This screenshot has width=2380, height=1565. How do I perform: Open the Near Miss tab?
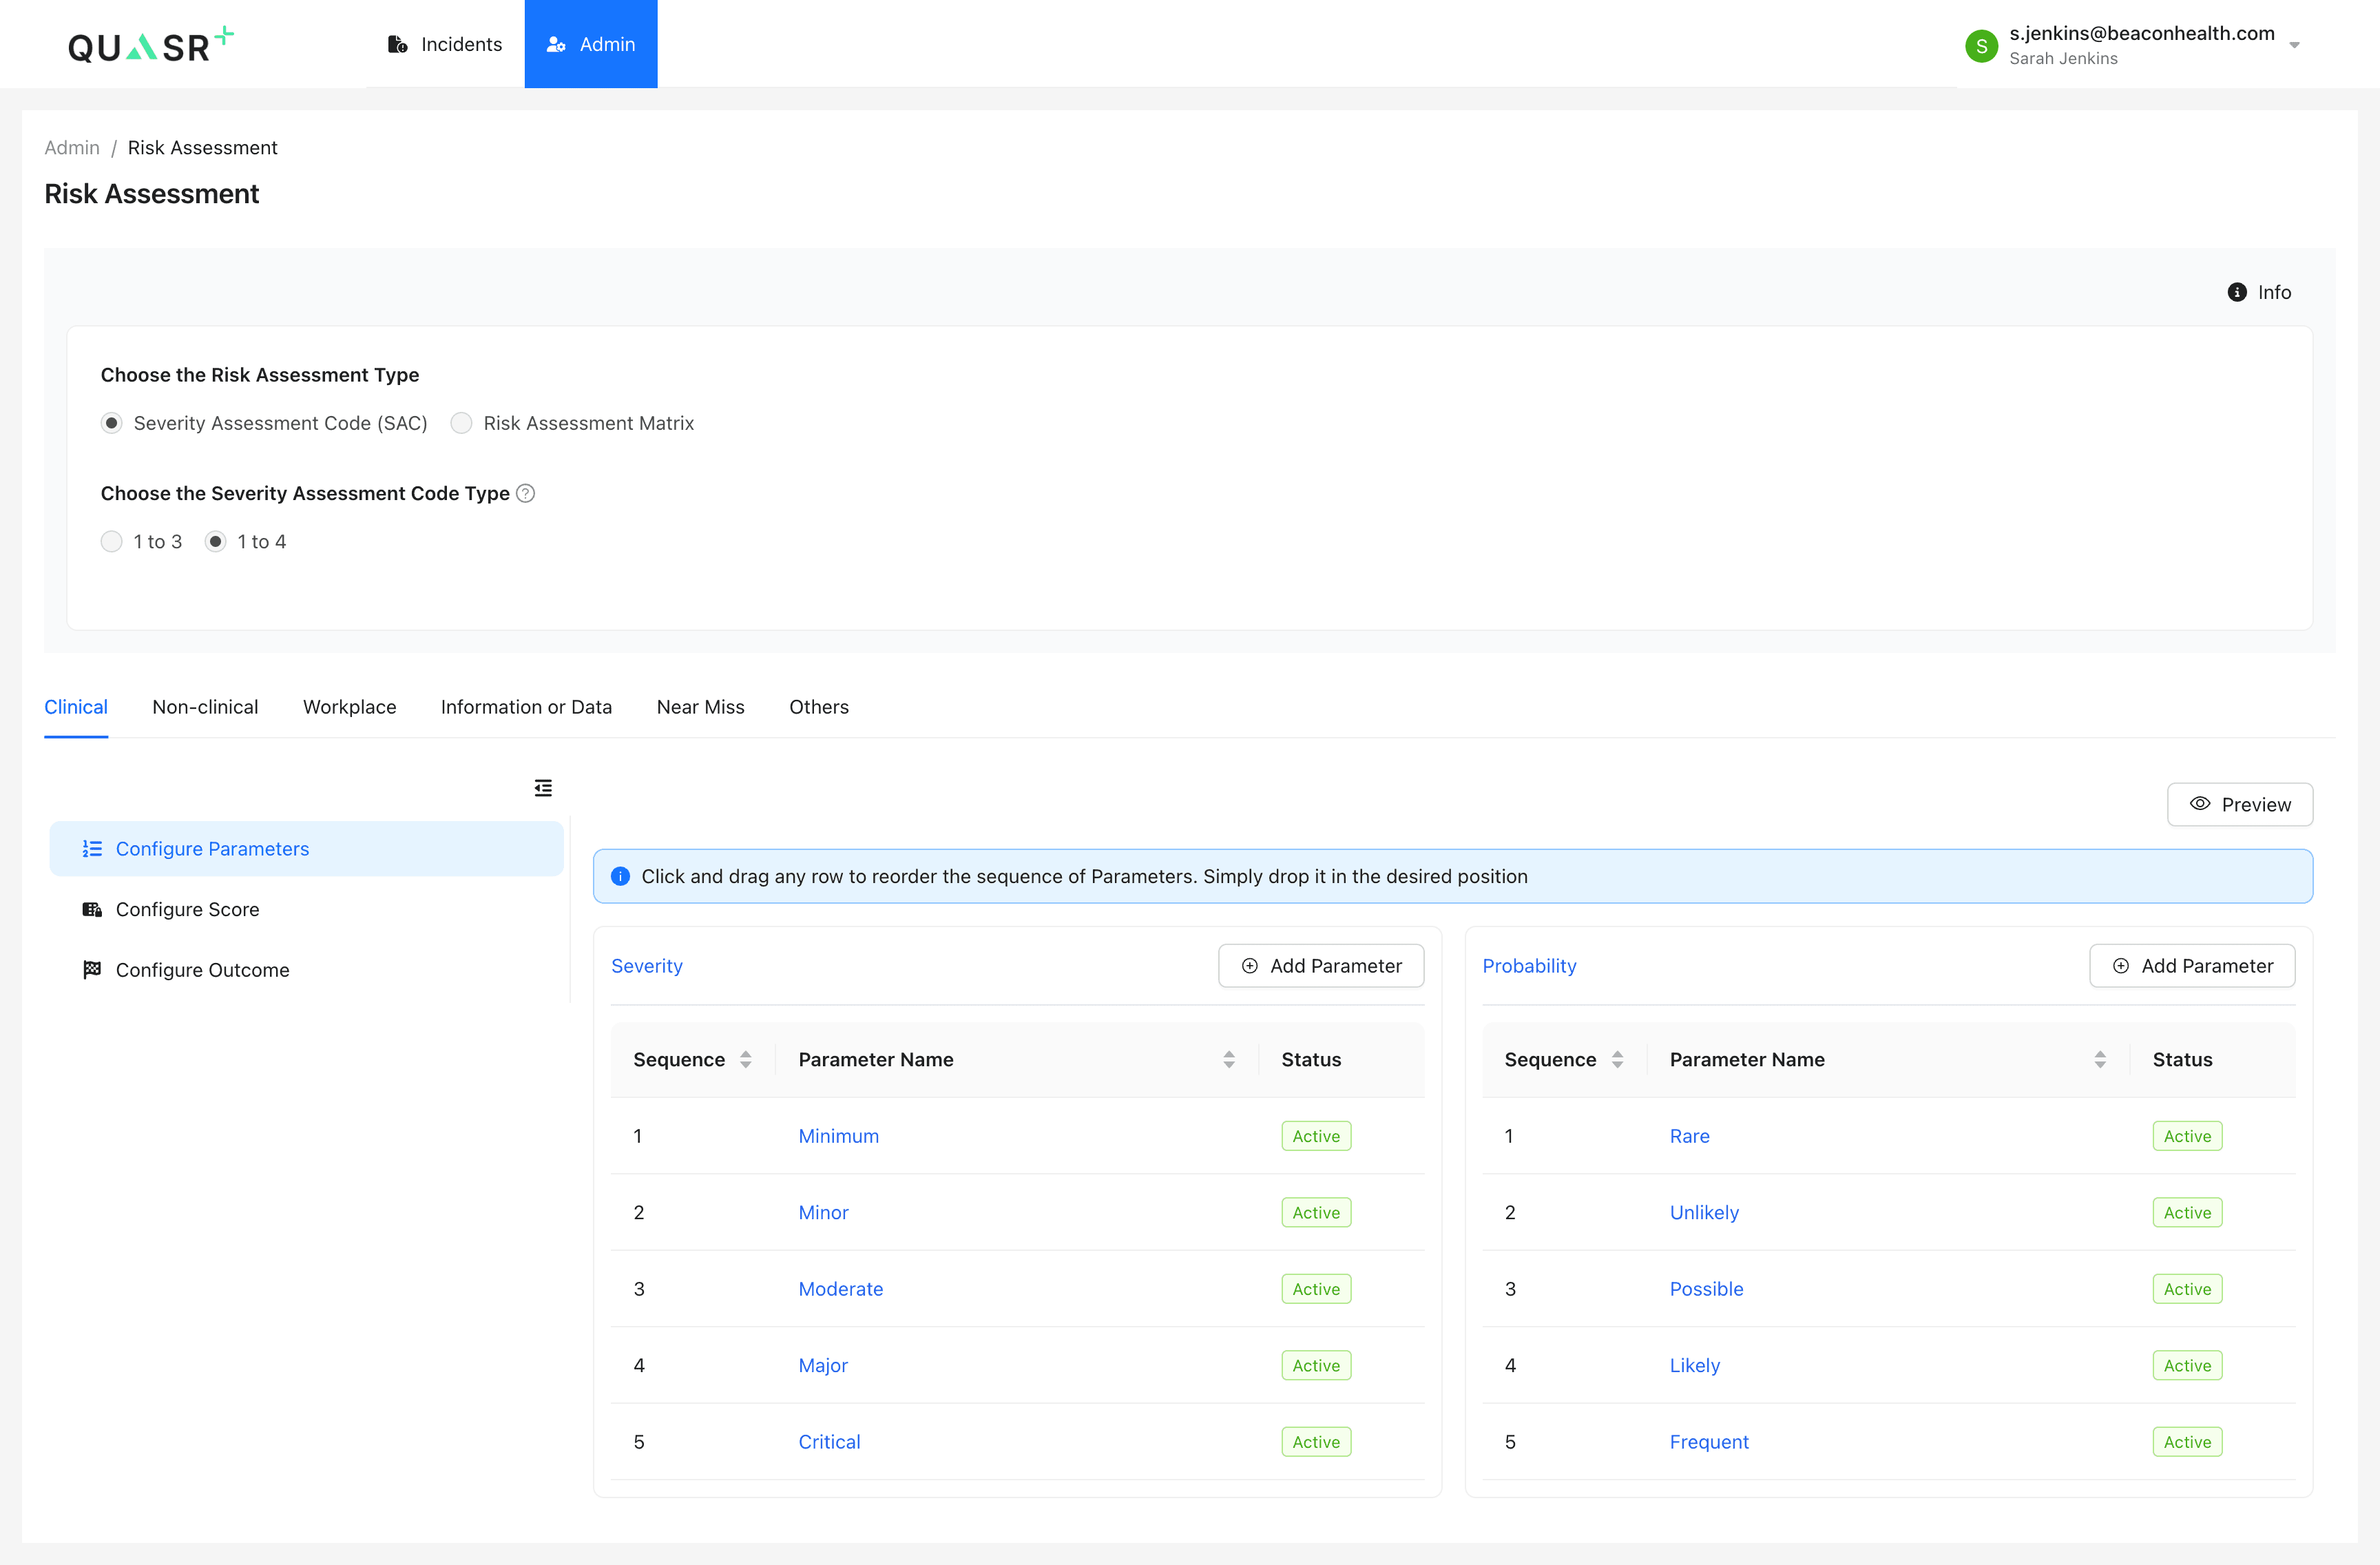pyautogui.click(x=700, y=707)
